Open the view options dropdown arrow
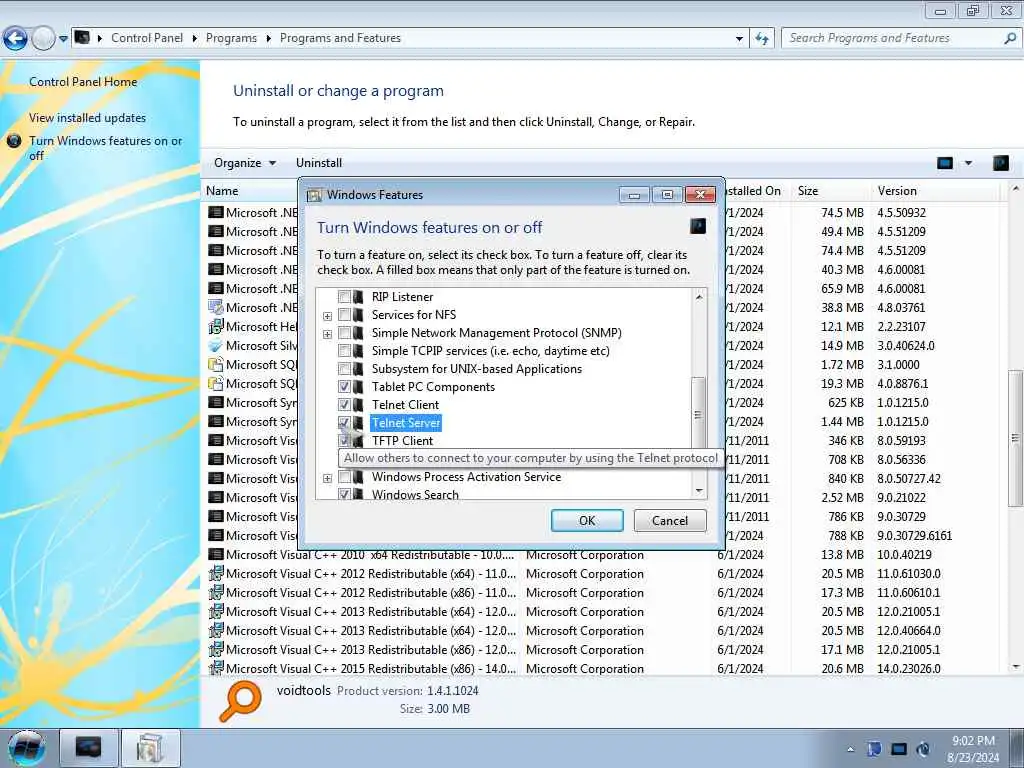The width and height of the screenshot is (1024, 768). click(x=968, y=163)
